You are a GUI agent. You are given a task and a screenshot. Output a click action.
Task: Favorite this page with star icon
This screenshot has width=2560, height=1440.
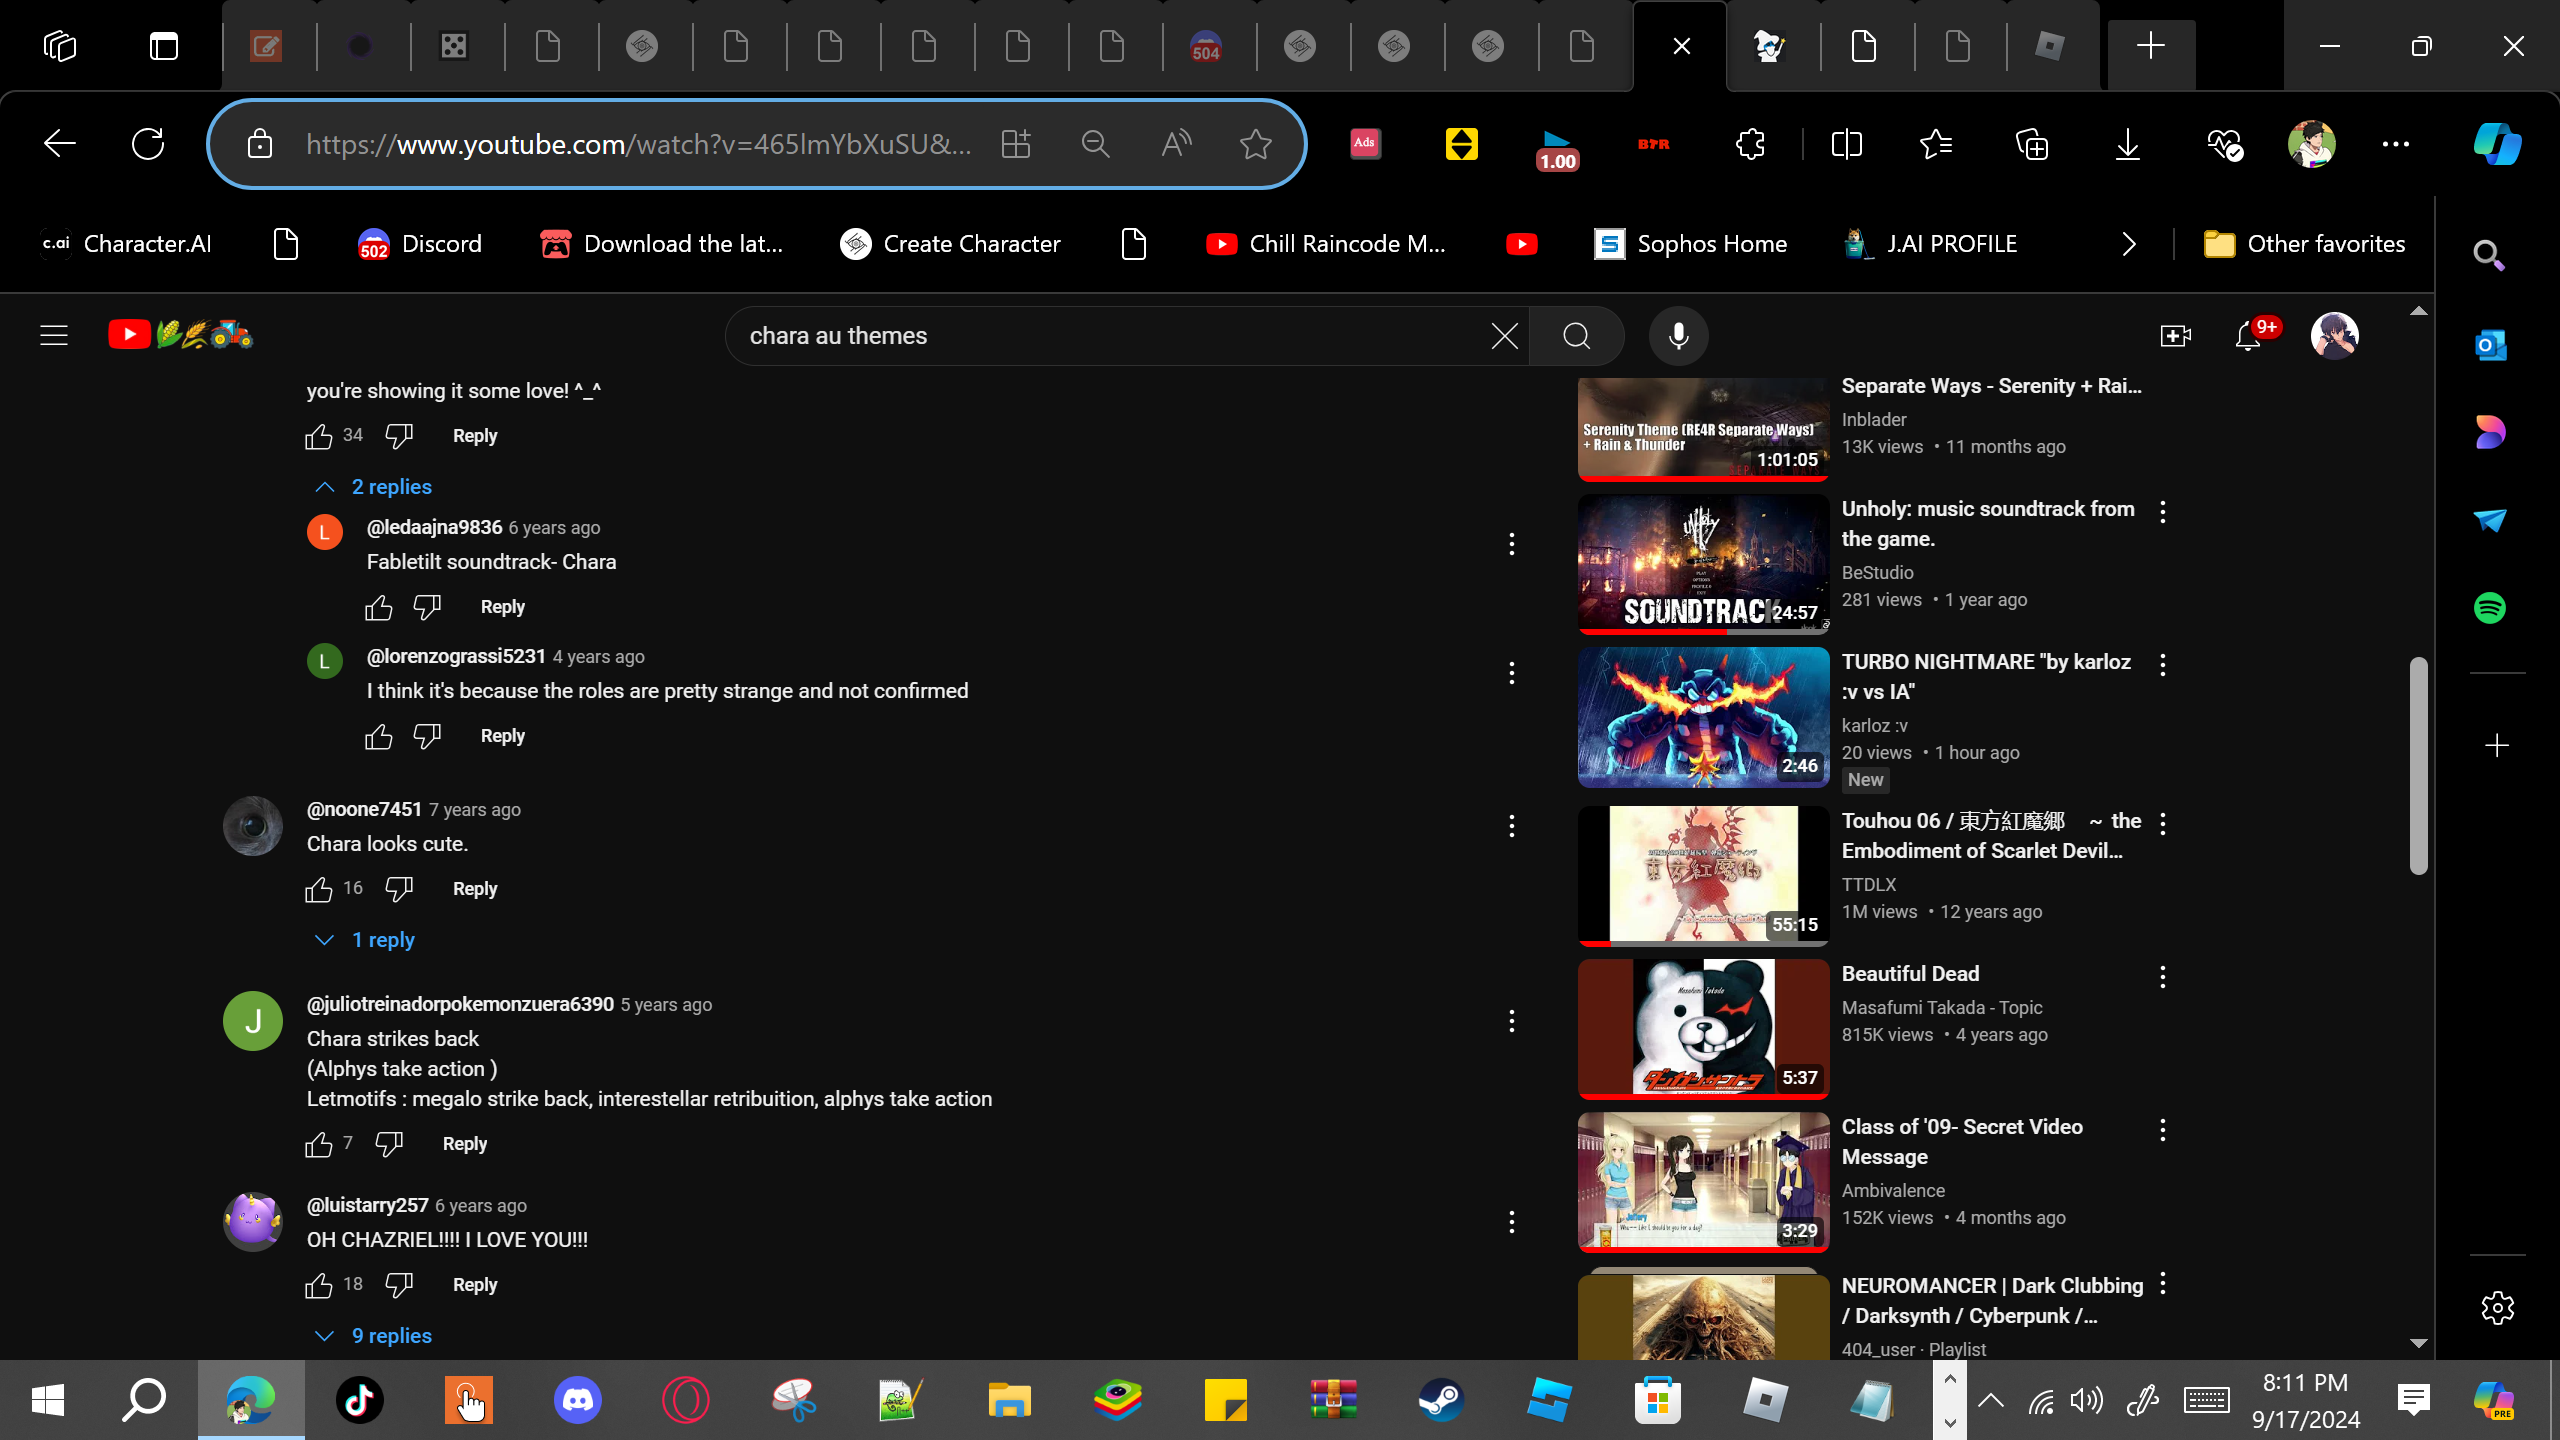coord(1255,145)
